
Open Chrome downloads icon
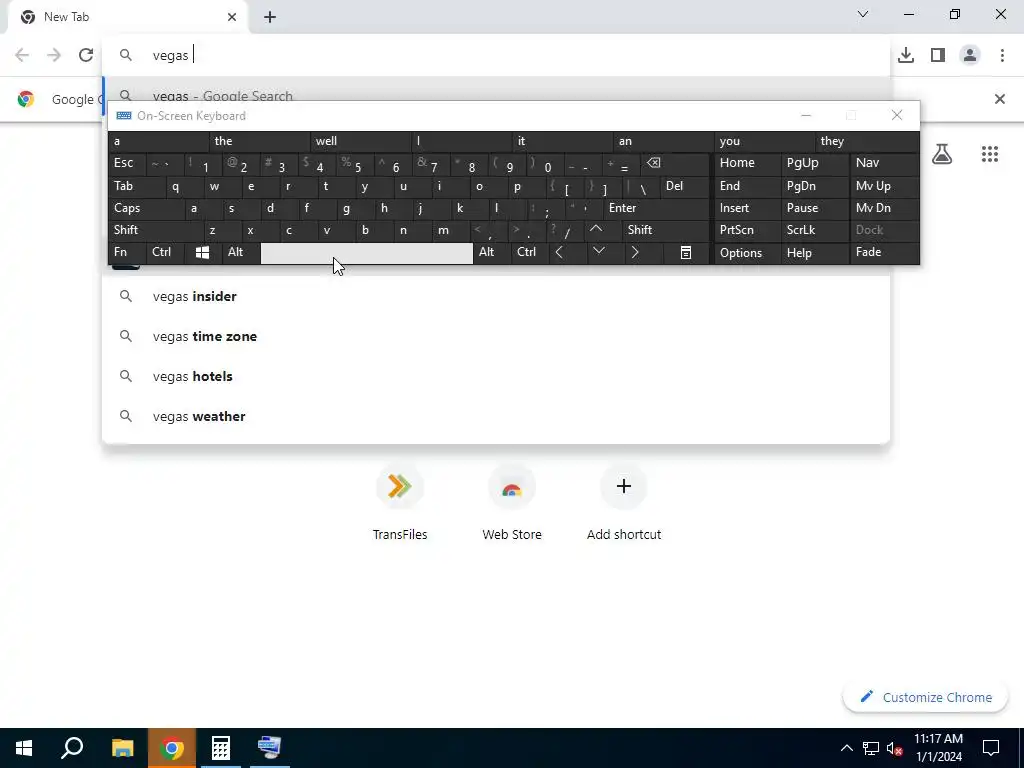906,56
